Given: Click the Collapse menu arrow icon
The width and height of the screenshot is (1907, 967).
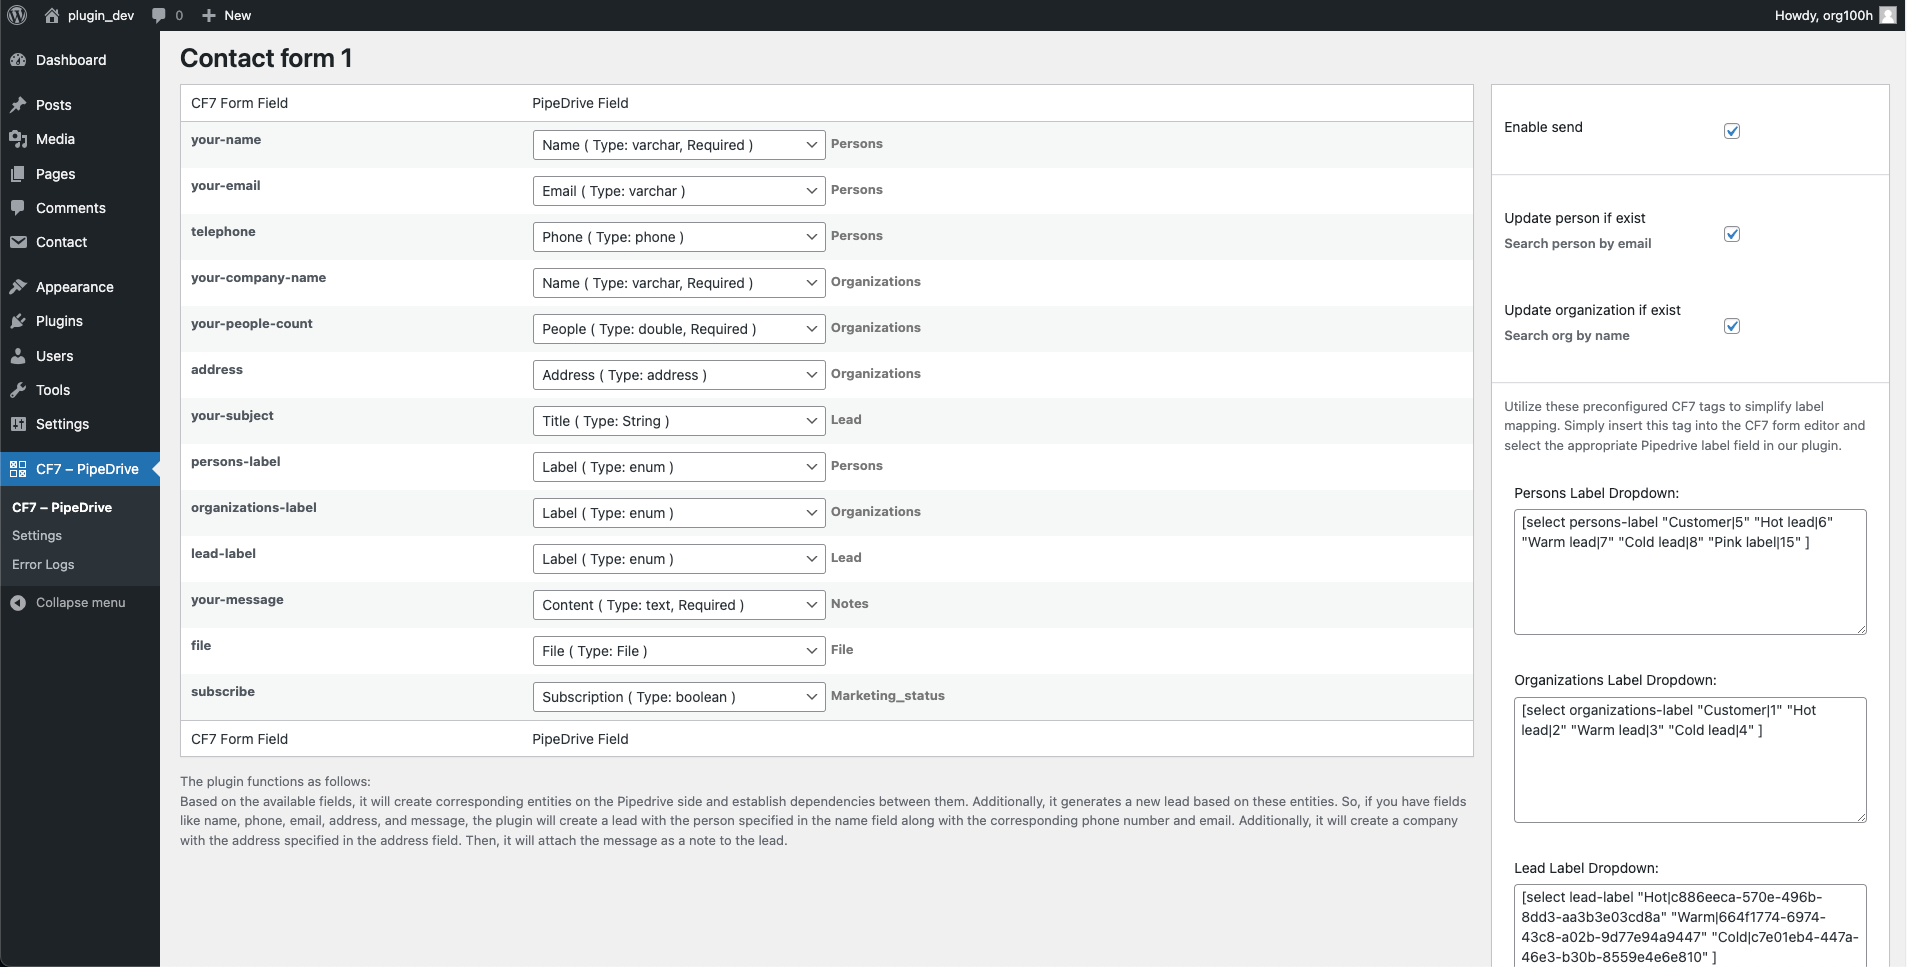Looking at the screenshot, I should (x=18, y=602).
